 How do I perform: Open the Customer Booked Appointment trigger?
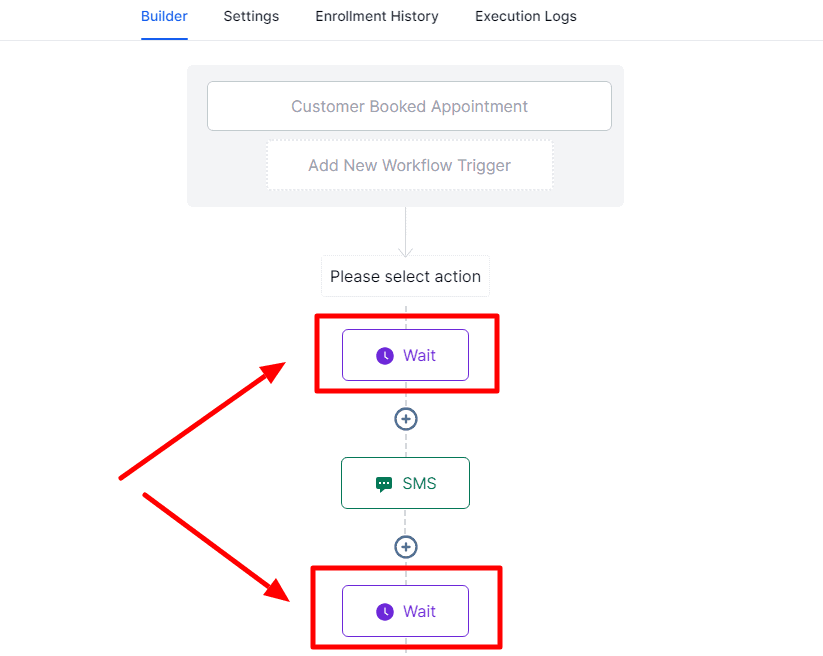tap(409, 106)
